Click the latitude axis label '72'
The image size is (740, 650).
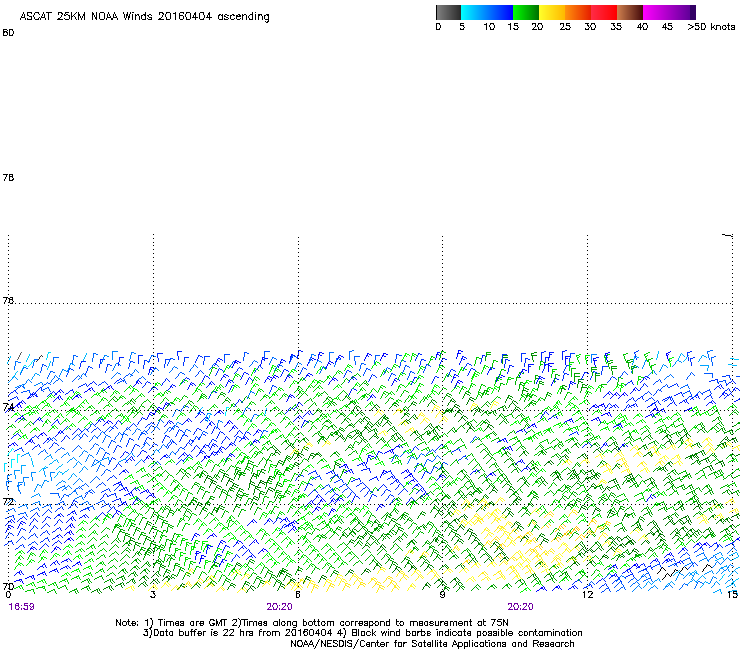point(8,501)
